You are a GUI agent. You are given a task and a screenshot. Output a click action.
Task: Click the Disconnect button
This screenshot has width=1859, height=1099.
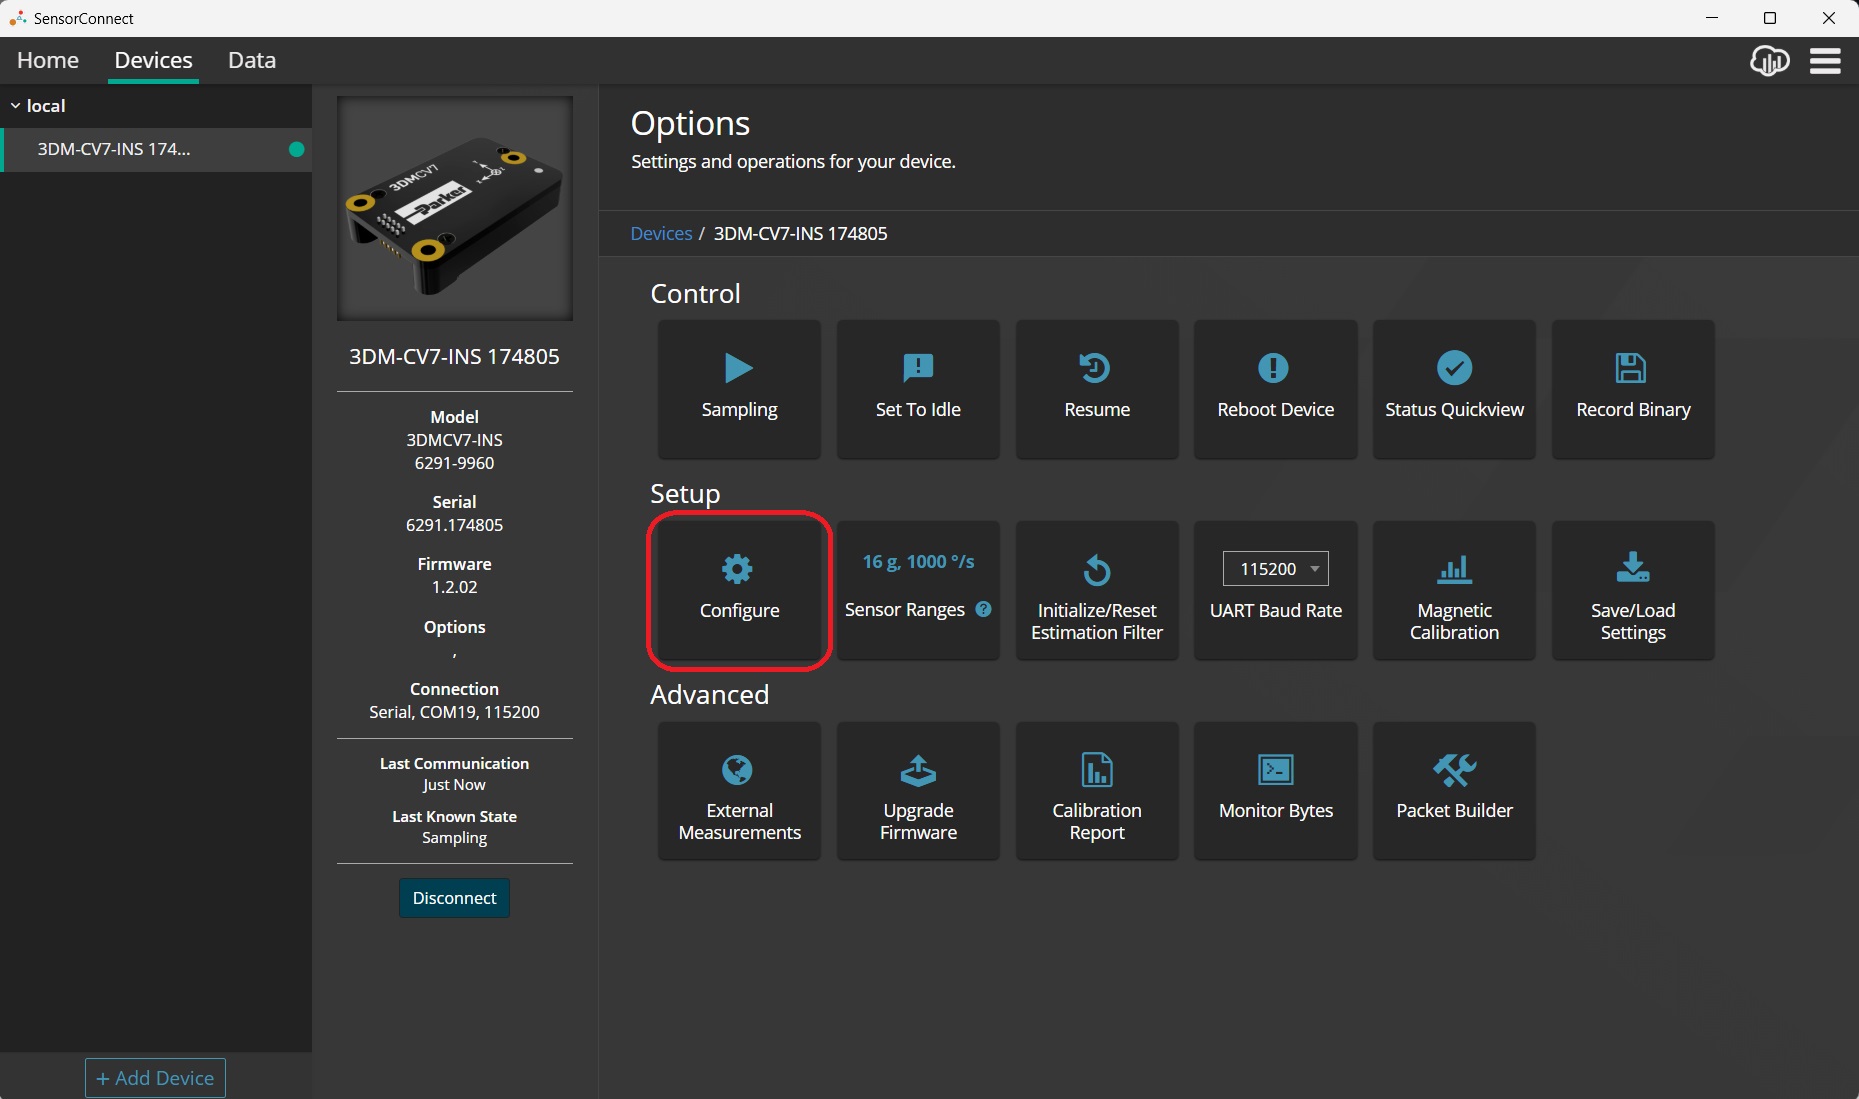(454, 898)
